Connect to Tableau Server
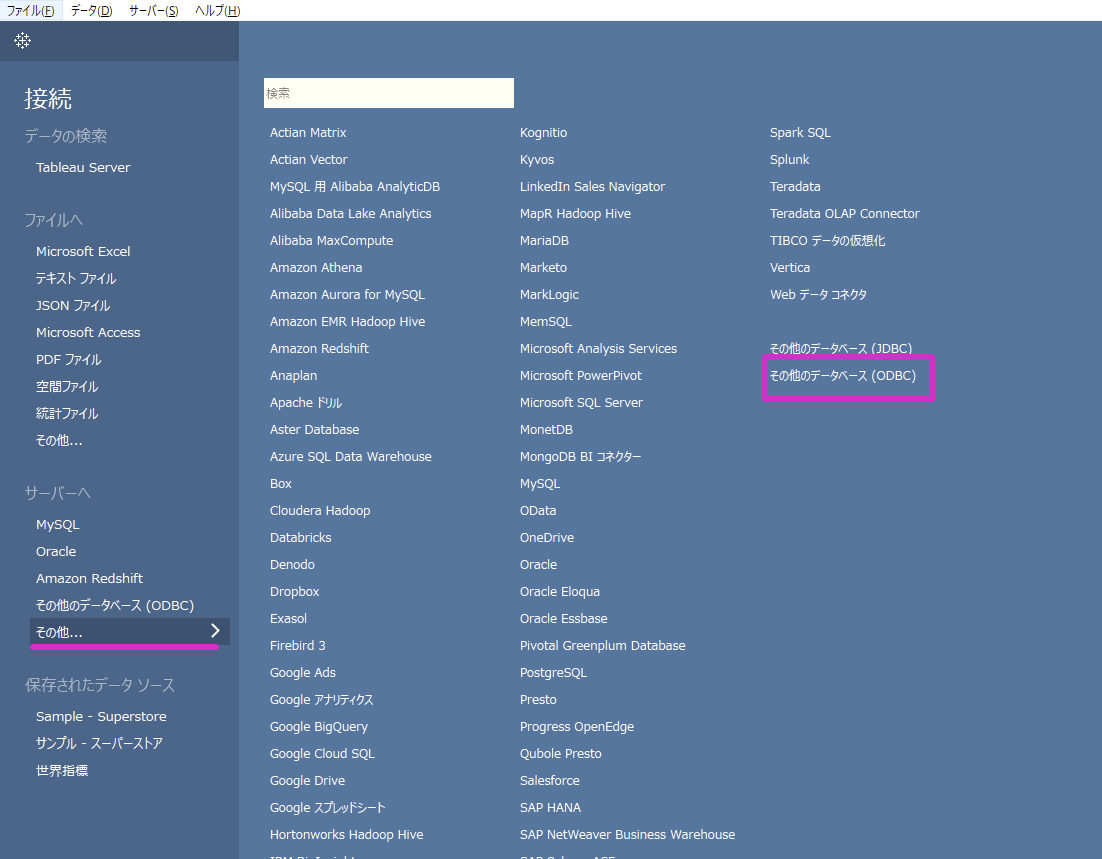This screenshot has width=1102, height=859. pyautogui.click(x=83, y=167)
